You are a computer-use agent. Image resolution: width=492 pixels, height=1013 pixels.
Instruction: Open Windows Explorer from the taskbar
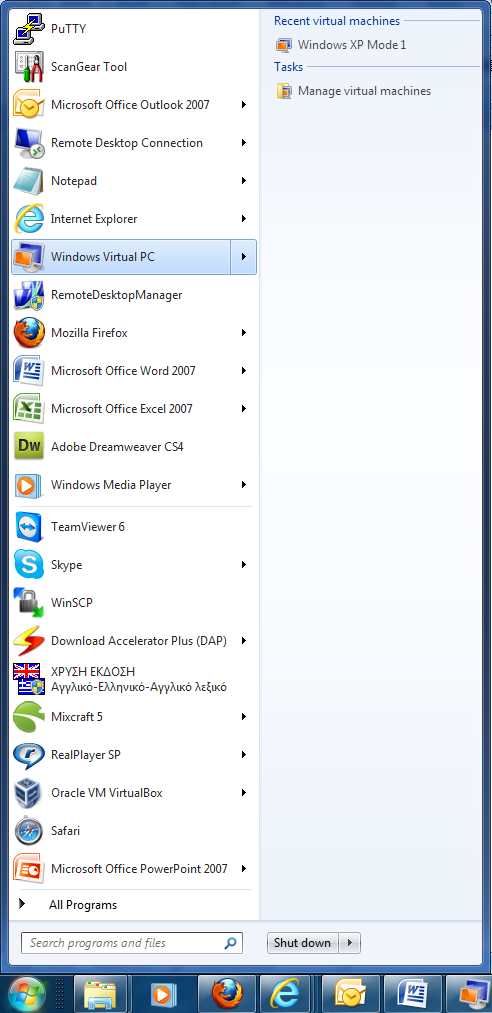coord(101,995)
